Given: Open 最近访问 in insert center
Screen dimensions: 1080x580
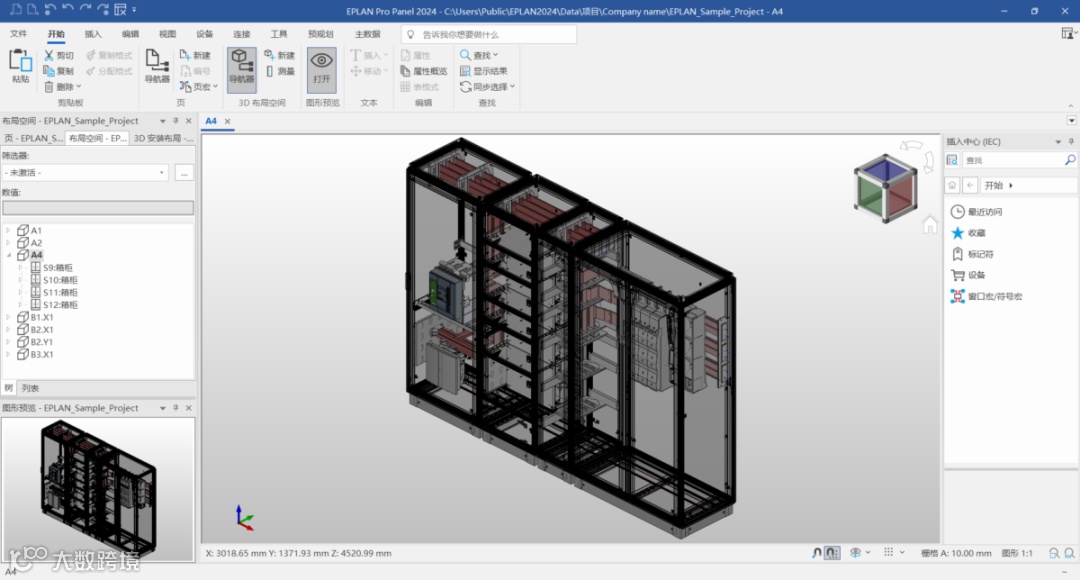Looking at the screenshot, I should click(977, 211).
